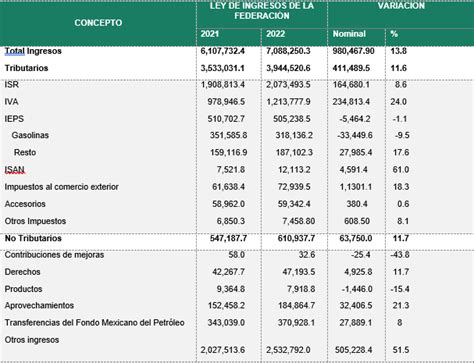Click the 2022 column header
474x363 pixels.
click(x=275, y=34)
